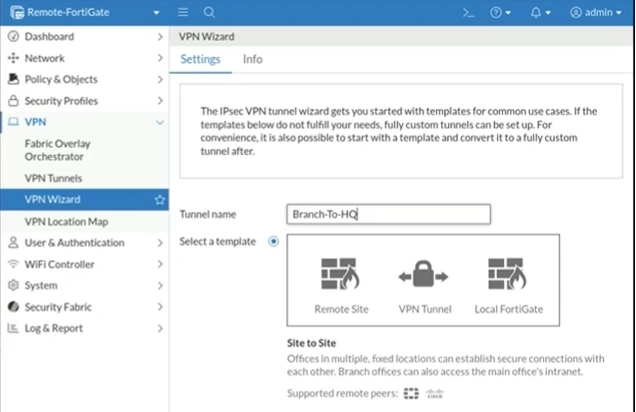Click the WiFi Controller icon
This screenshot has width=636, height=412.
pyautogui.click(x=13, y=264)
